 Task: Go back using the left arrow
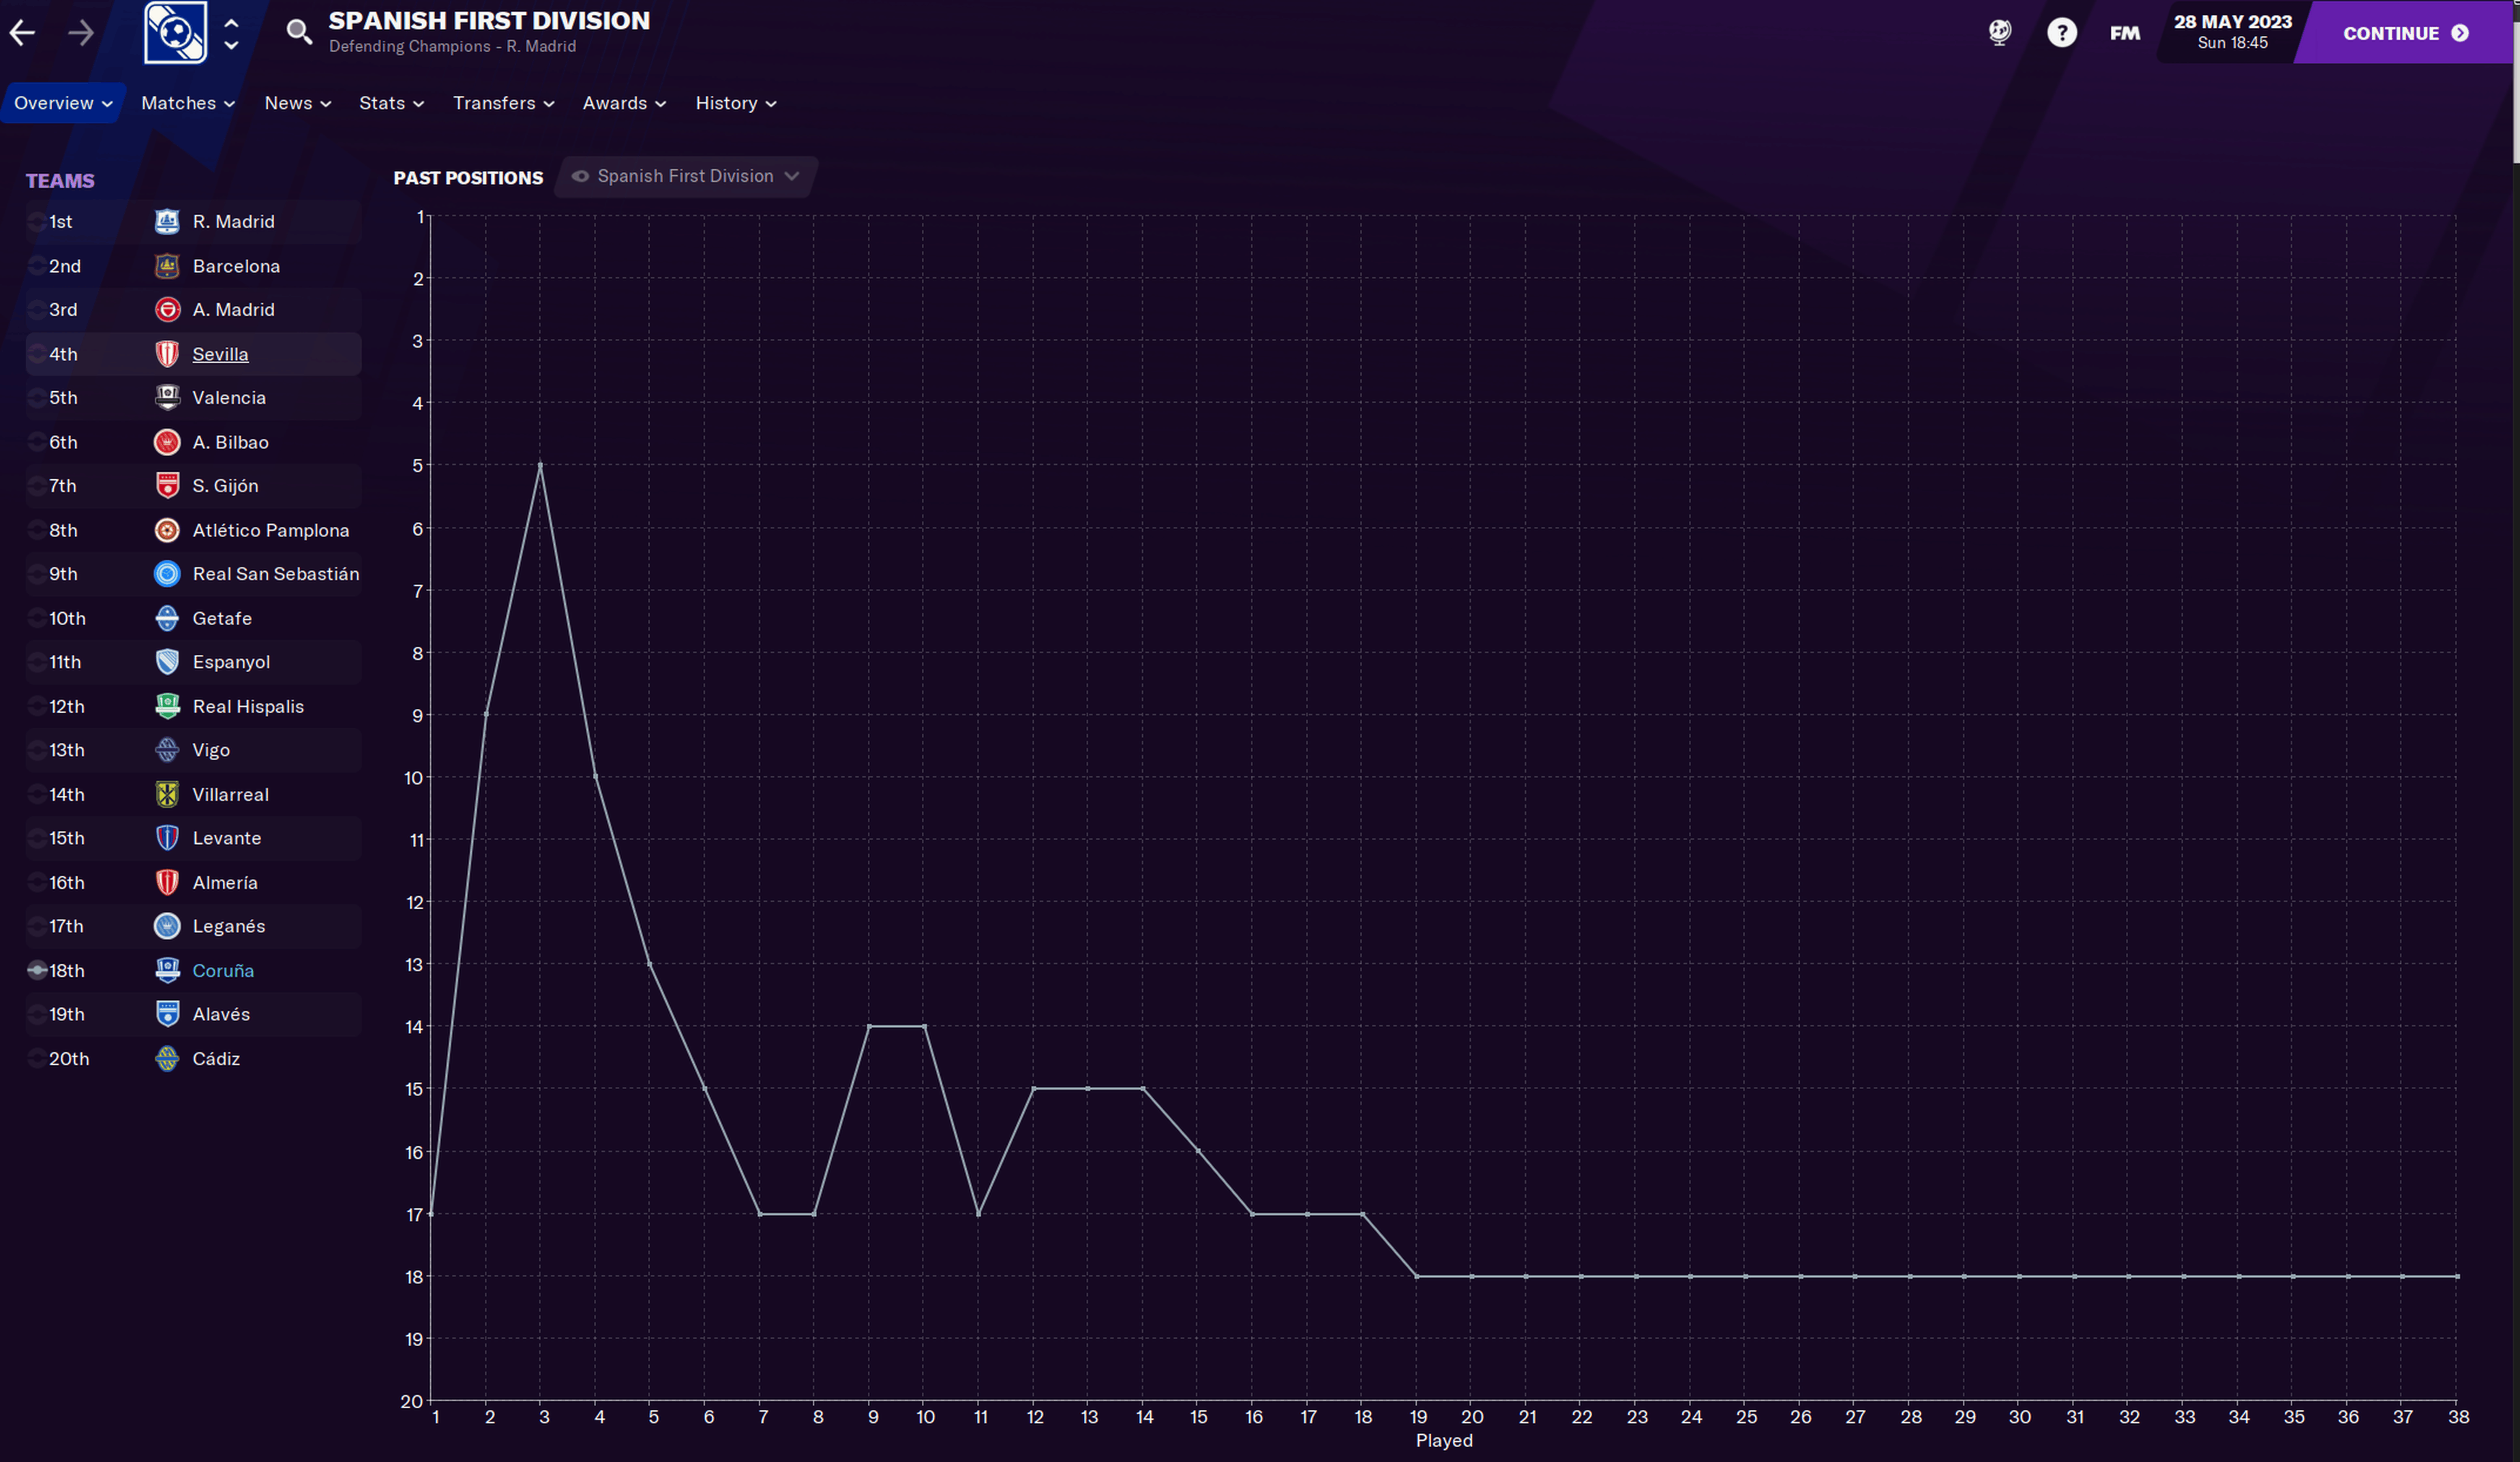[x=22, y=33]
